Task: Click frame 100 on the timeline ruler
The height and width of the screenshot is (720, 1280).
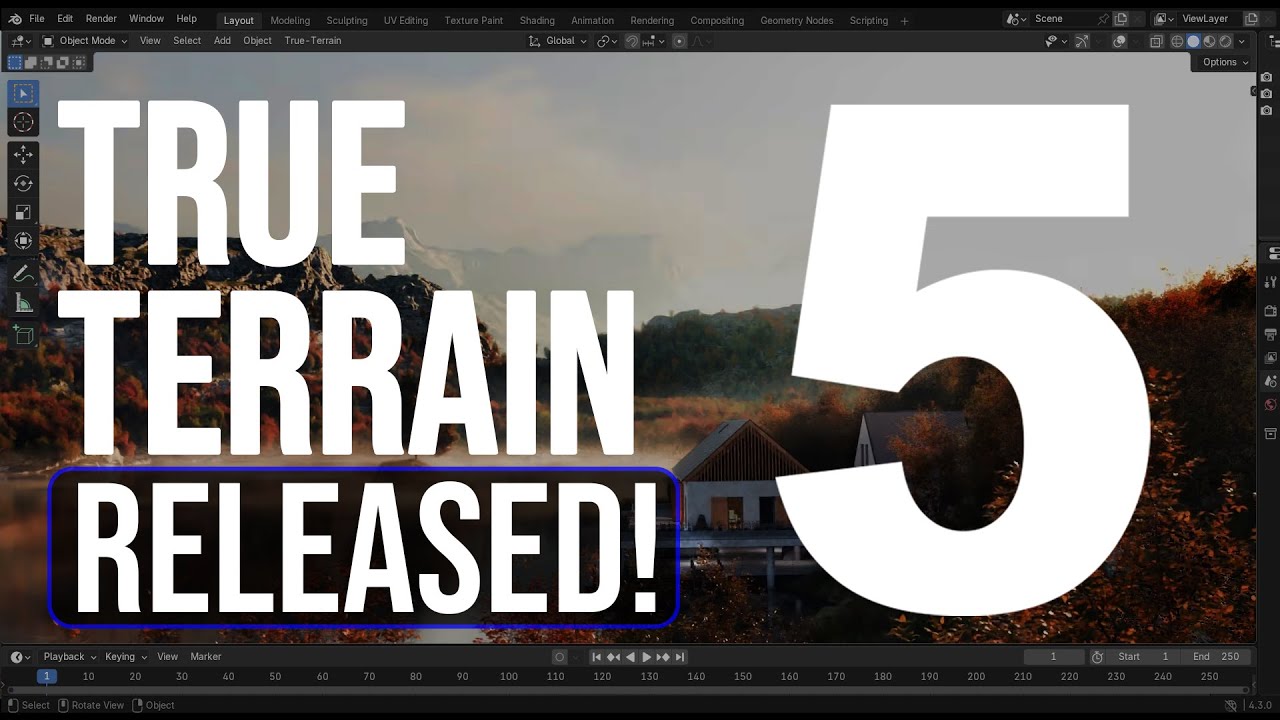Action: pyautogui.click(x=509, y=677)
